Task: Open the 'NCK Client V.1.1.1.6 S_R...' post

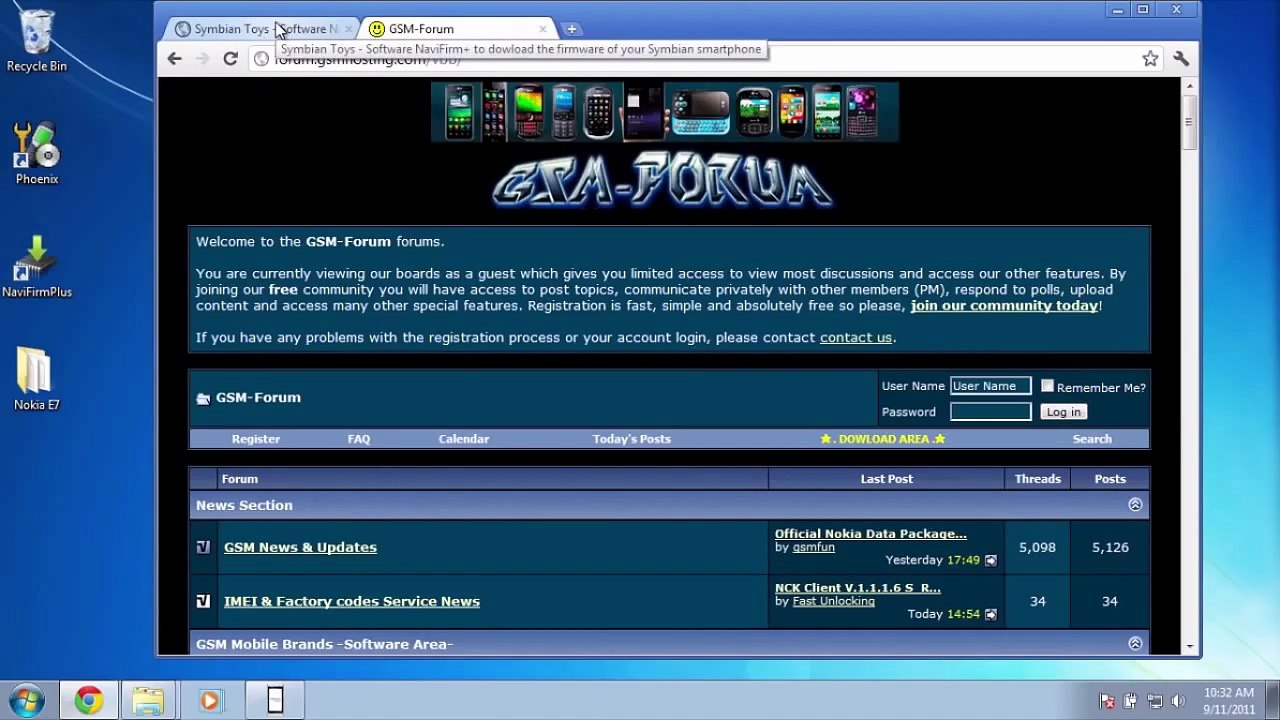Action: tap(858, 588)
